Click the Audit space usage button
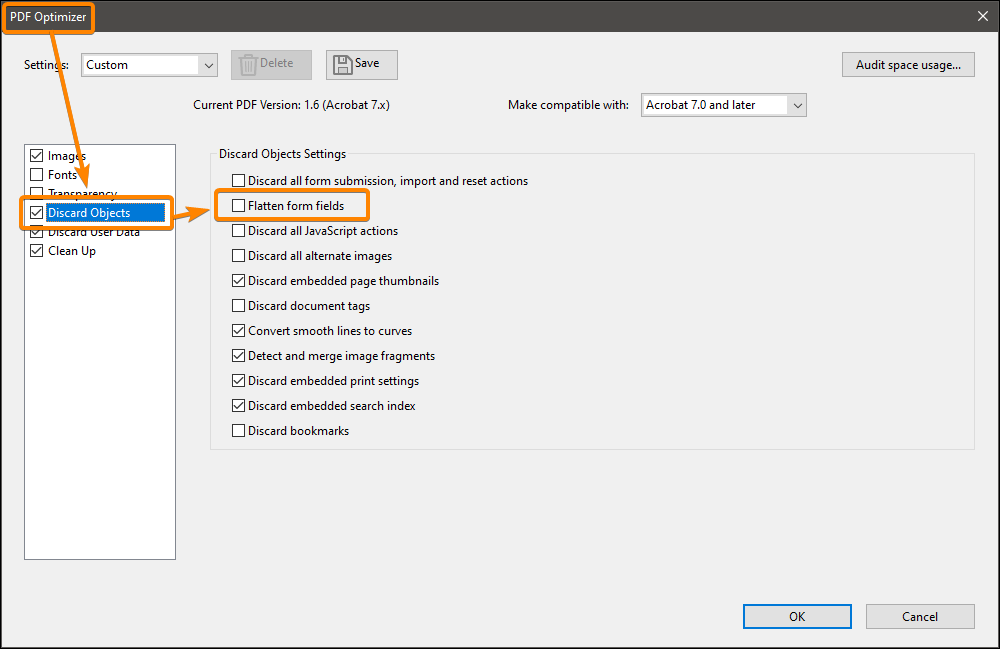Screen dimensions: 1000x649 click(907, 64)
